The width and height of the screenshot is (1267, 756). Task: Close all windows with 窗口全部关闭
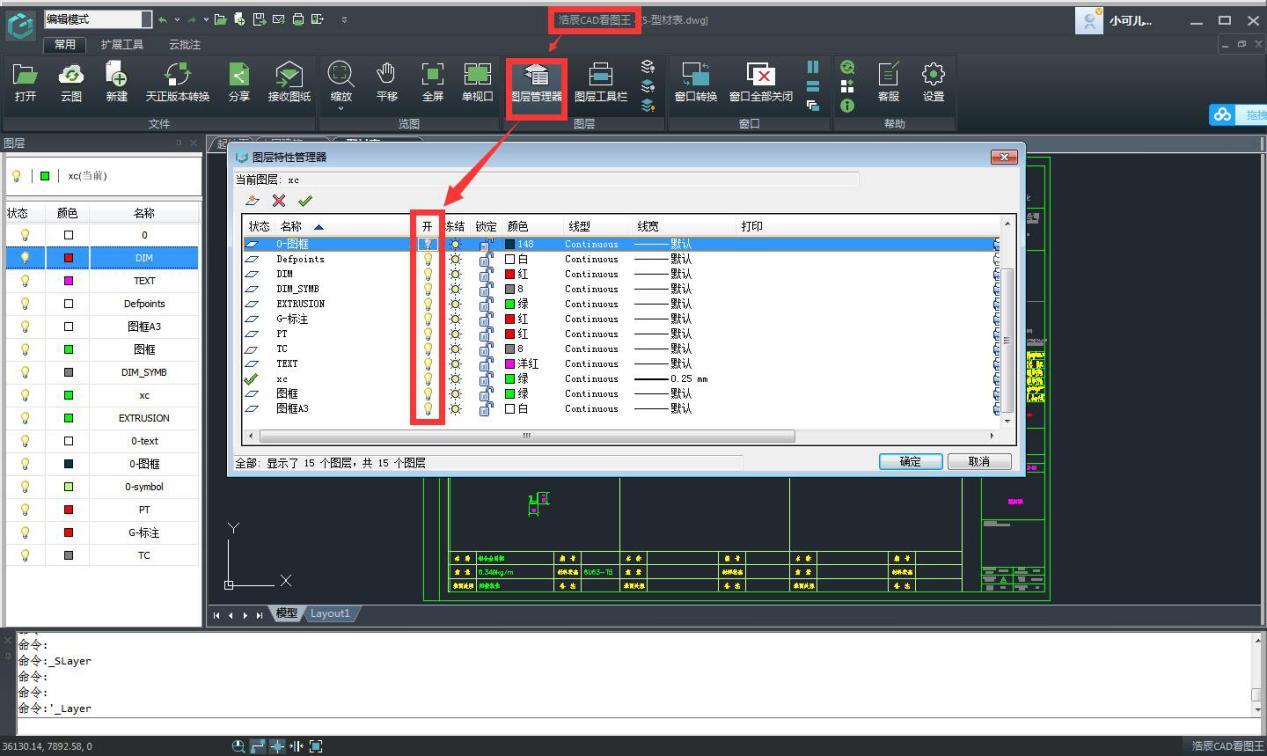[x=761, y=81]
